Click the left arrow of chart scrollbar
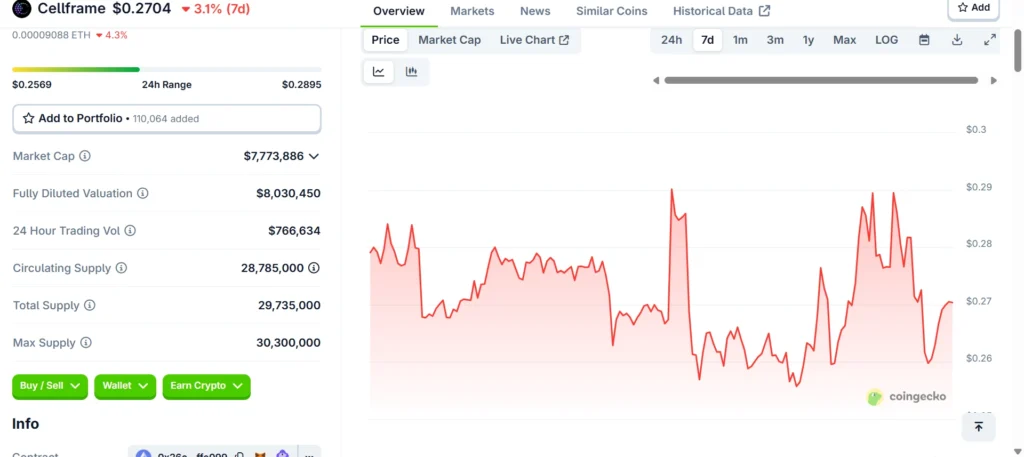1024x457 pixels. pyautogui.click(x=656, y=80)
